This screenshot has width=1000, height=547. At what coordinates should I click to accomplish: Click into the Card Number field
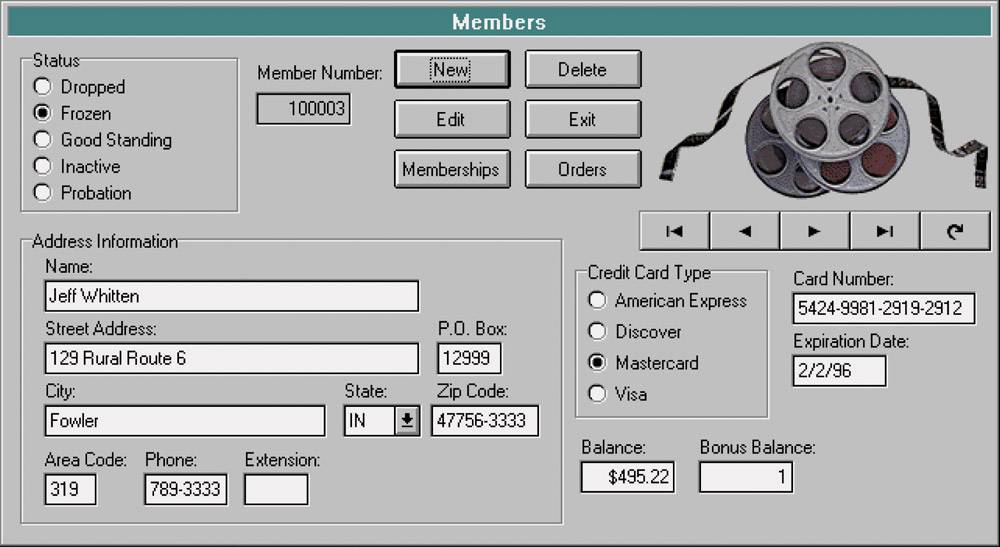pyautogui.click(x=883, y=308)
